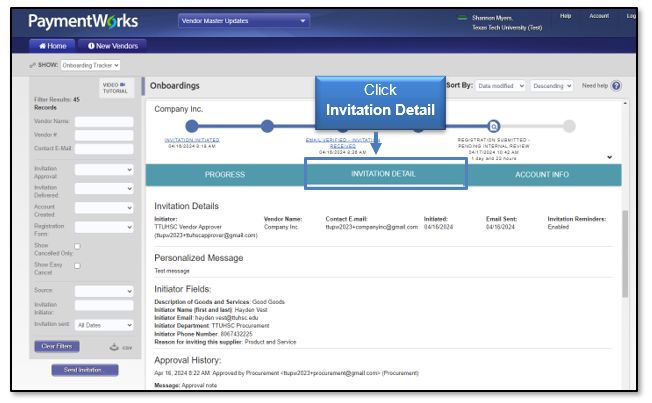Click the Company Inc. onboarding title
Viewport: 652px width, 403px height.
pyautogui.click(x=178, y=109)
